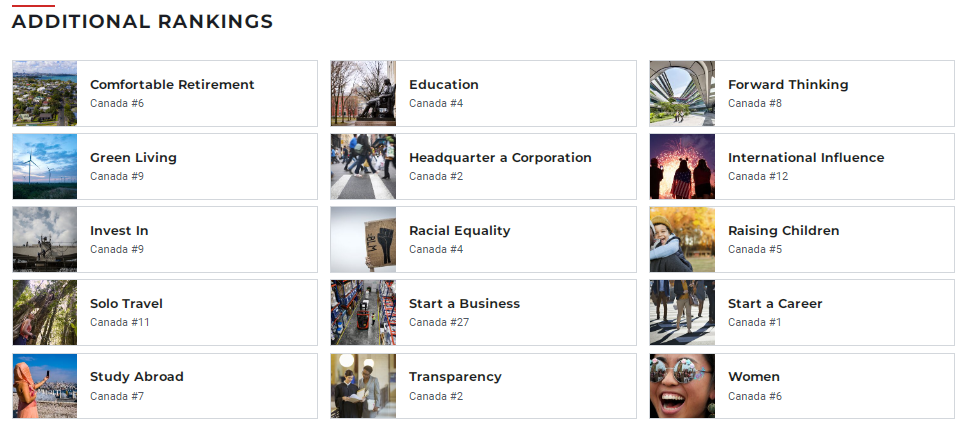Click the Study Abroad selfie thumbnail
Image resolution: width=962 pixels, height=426 pixels.
45,386
